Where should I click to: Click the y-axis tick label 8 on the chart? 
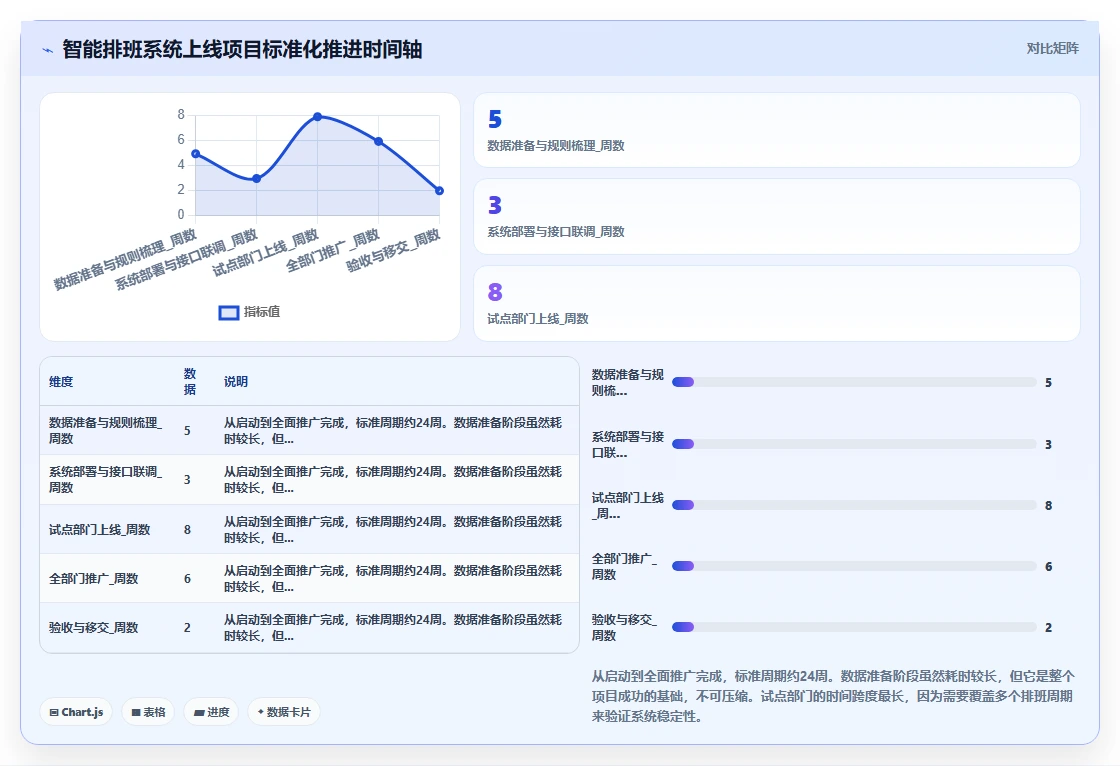coord(181,114)
